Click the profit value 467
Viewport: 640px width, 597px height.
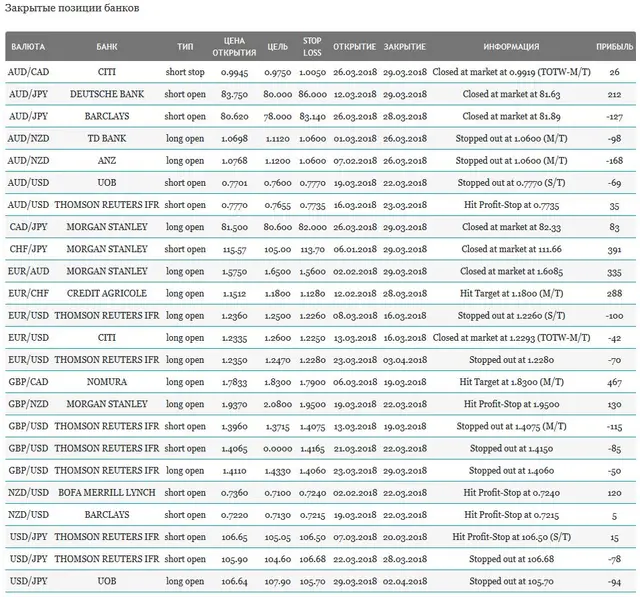click(x=615, y=382)
